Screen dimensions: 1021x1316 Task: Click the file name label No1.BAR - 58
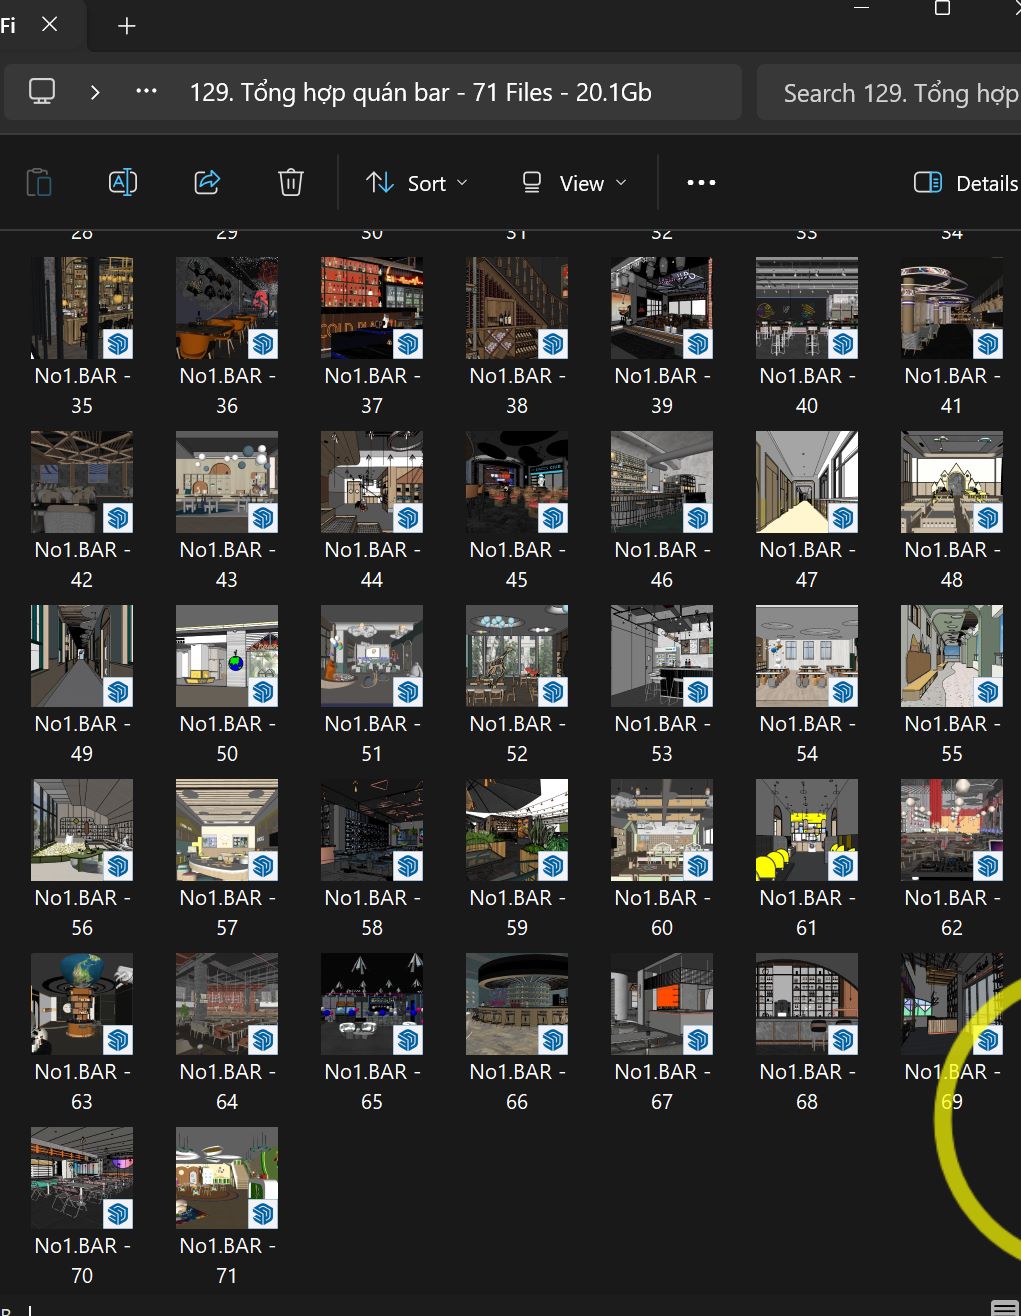(x=372, y=913)
